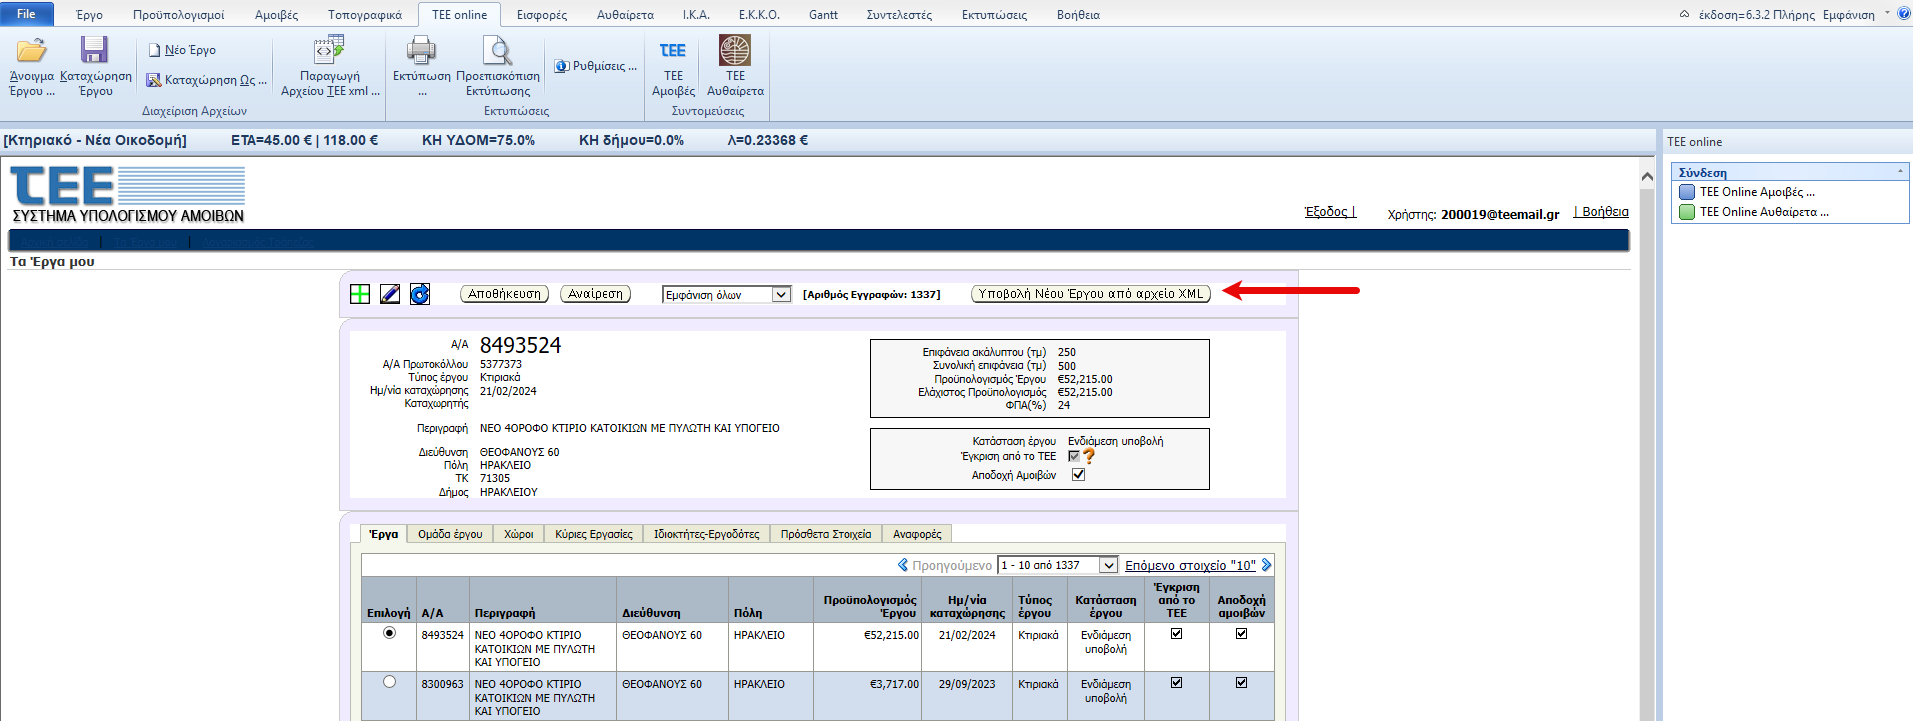Image resolution: width=1913 pixels, height=721 pixels.
Task: Toggle TEE approval checkbox for row 8493524
Action: 1176,634
